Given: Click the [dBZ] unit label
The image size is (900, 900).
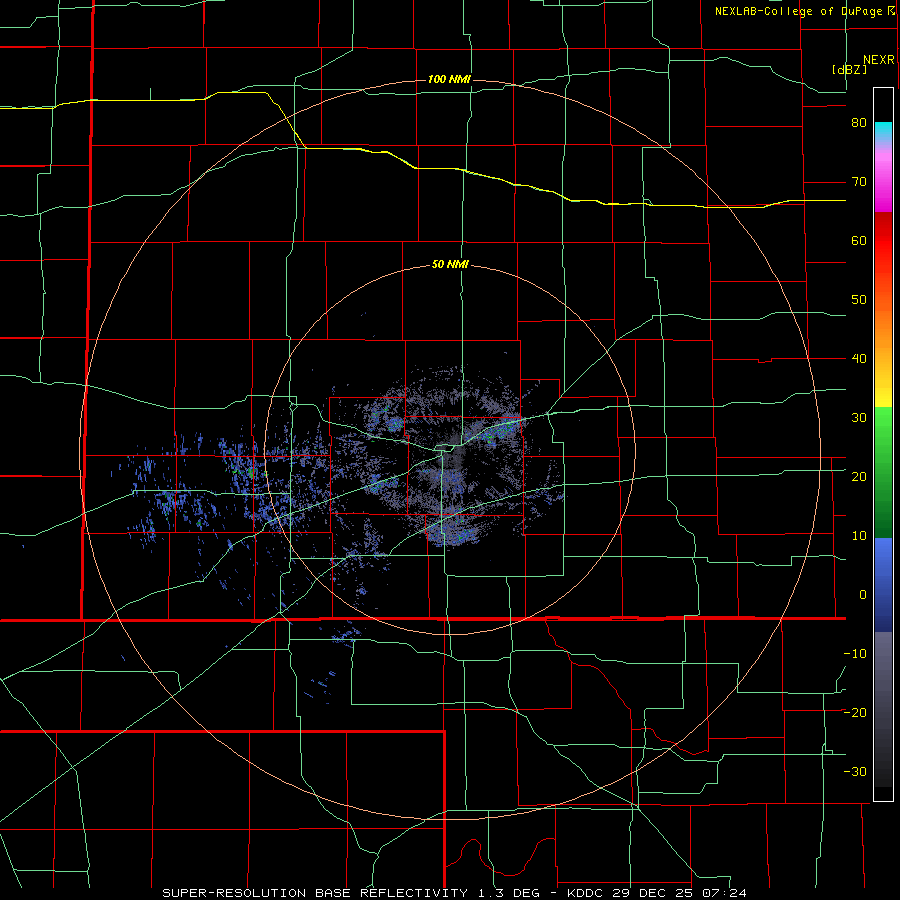Looking at the screenshot, I should pyautogui.click(x=849, y=70).
